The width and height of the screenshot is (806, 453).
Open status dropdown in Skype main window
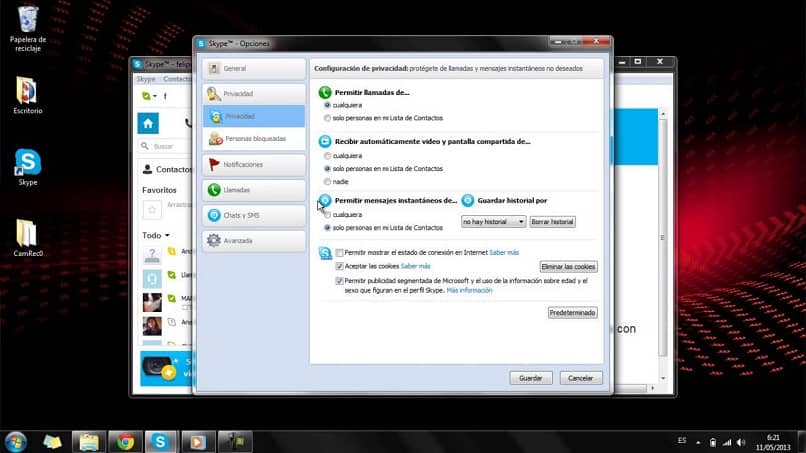[149, 96]
